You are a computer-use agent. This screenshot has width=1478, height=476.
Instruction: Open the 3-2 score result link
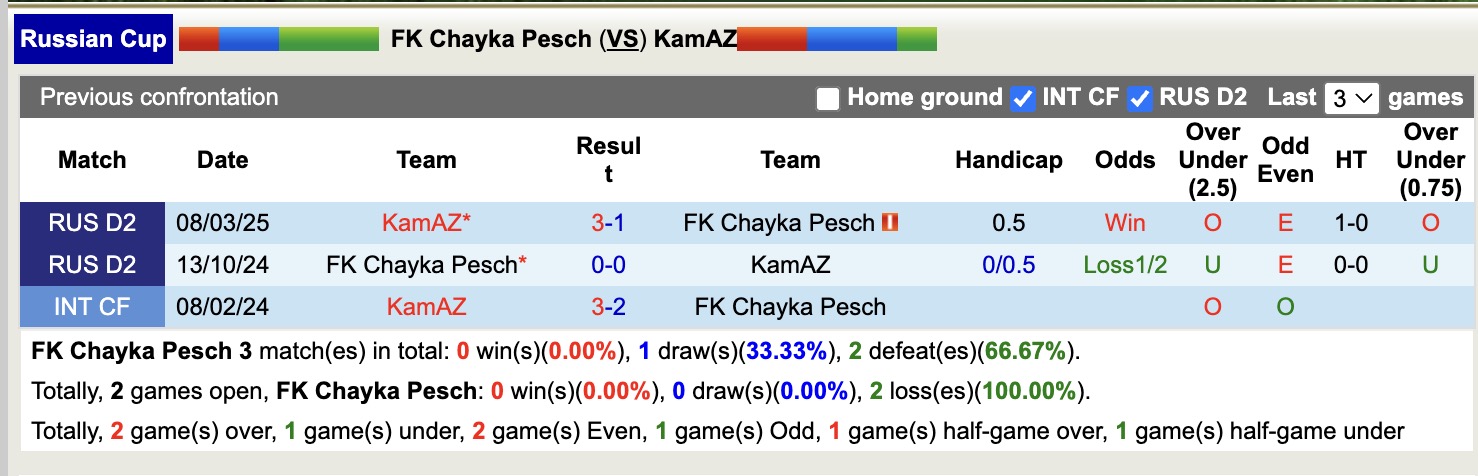coord(608,307)
